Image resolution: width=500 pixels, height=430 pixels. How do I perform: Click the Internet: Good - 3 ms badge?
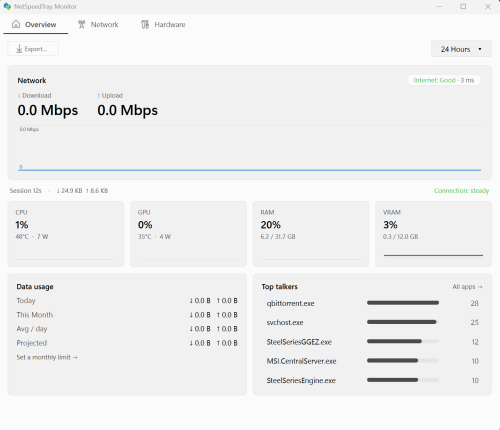pyautogui.click(x=444, y=80)
